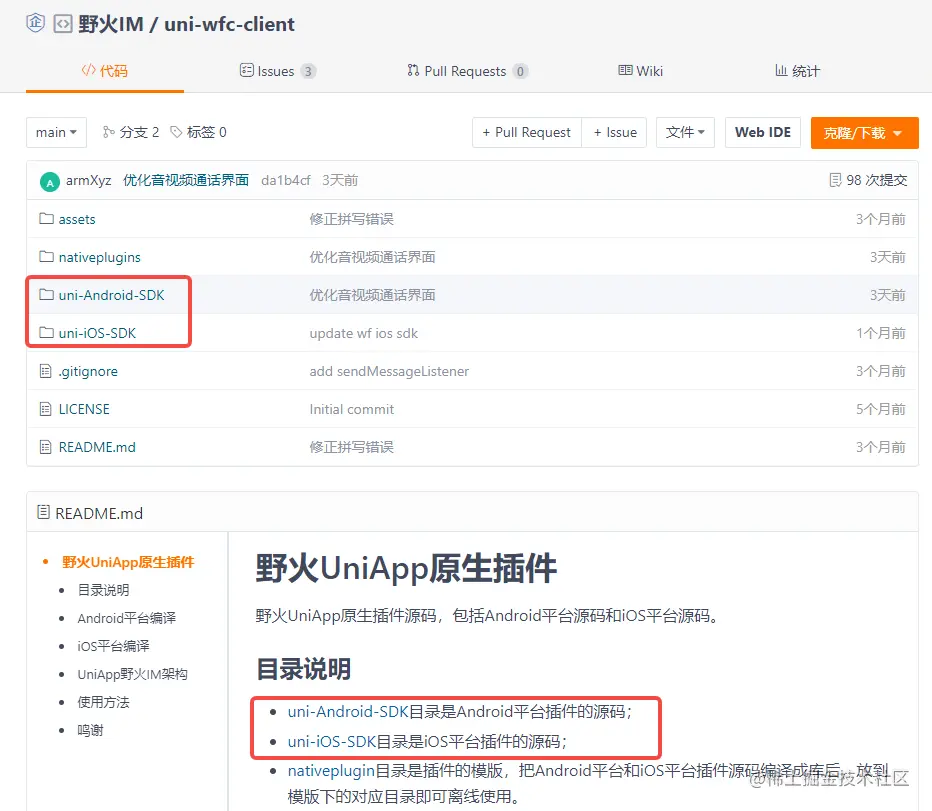Click the LICENSE file icon
Viewport: 932px width, 811px height.
(45, 409)
